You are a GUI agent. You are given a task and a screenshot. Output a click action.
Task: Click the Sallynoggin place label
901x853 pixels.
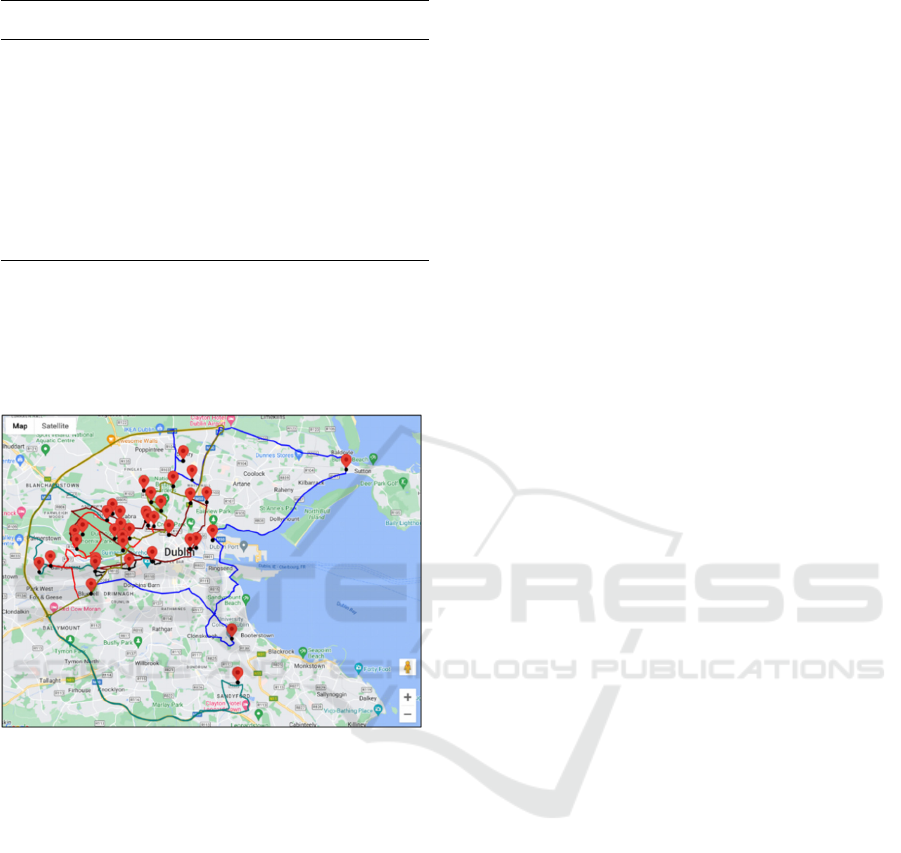332,694
